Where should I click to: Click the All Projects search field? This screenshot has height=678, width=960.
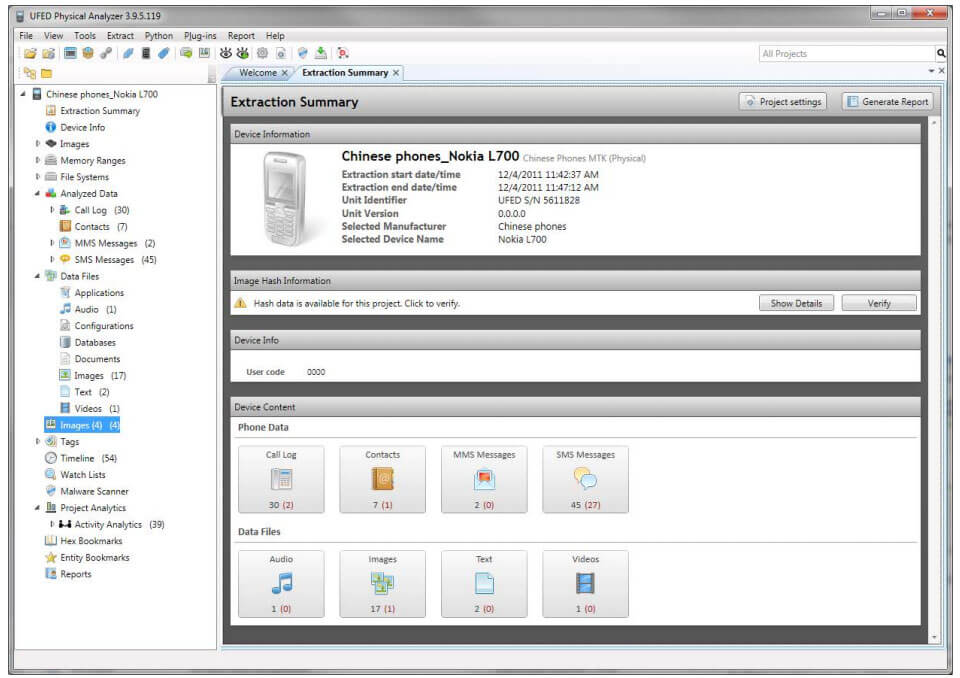[847, 54]
